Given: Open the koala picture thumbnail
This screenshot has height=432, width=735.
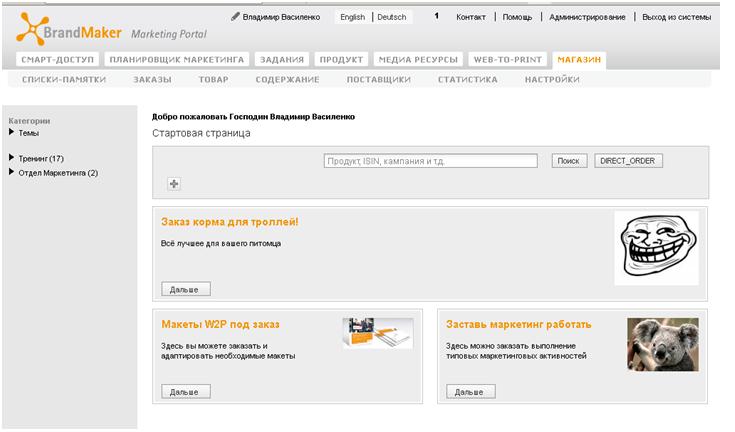Looking at the screenshot, I should pos(663,344).
